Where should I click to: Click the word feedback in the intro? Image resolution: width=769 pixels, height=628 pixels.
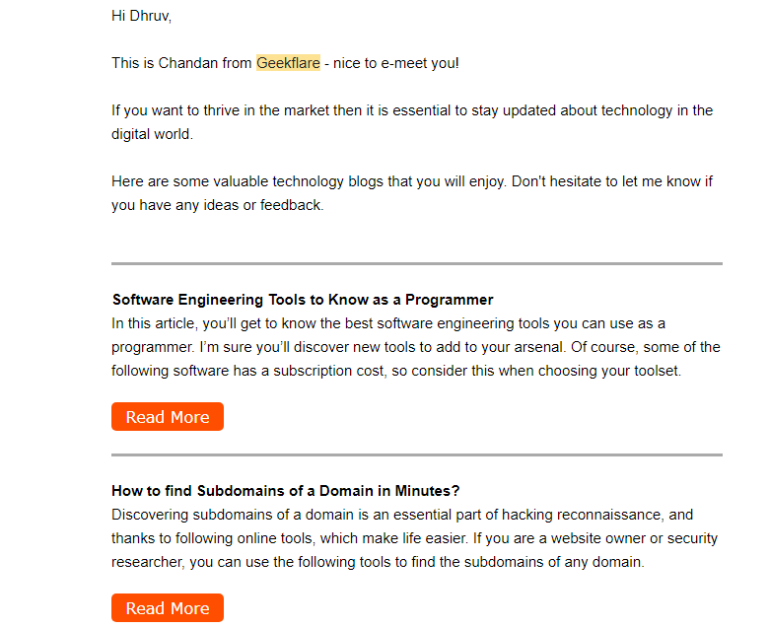[x=291, y=205]
